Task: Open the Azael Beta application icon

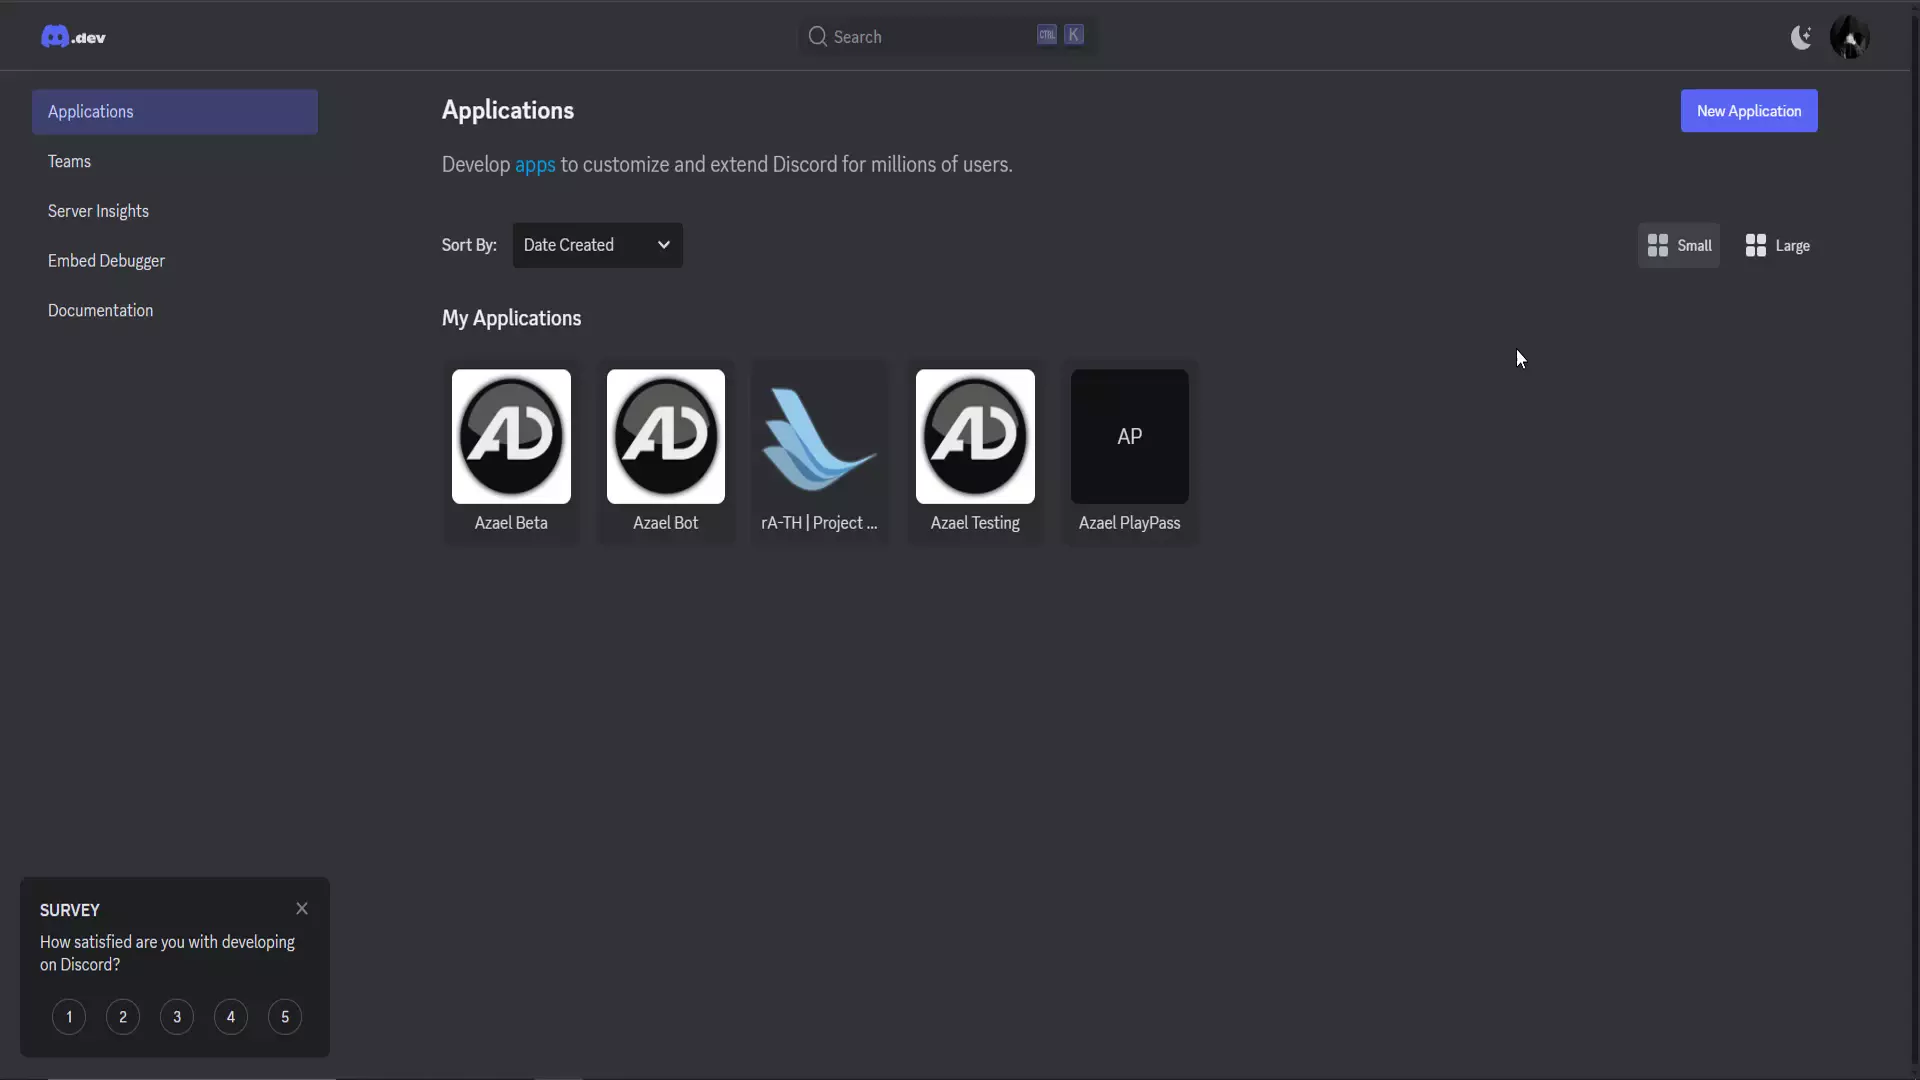Action: coord(511,437)
